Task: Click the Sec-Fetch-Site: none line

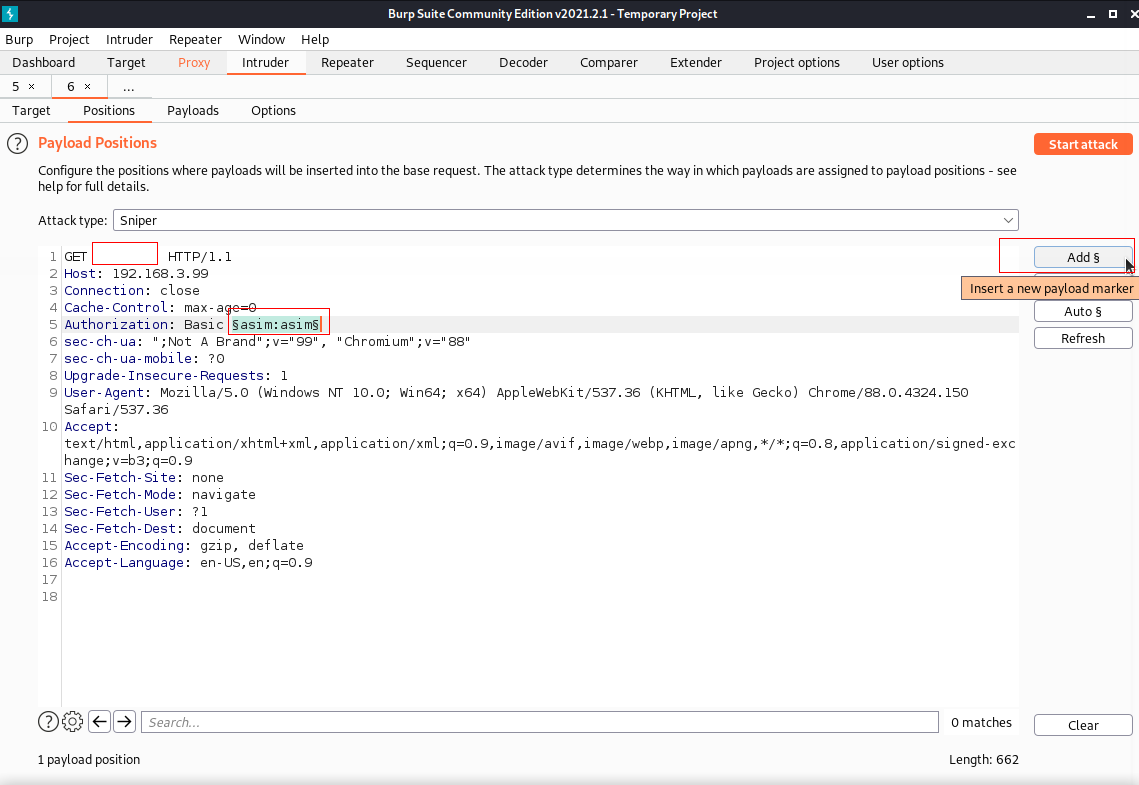Action: coord(144,477)
